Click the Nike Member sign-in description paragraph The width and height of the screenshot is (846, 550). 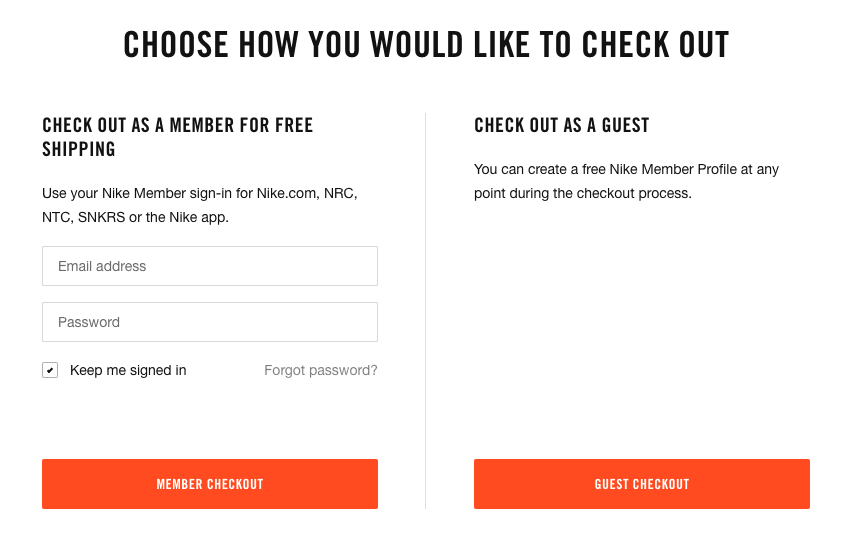[x=200, y=205]
